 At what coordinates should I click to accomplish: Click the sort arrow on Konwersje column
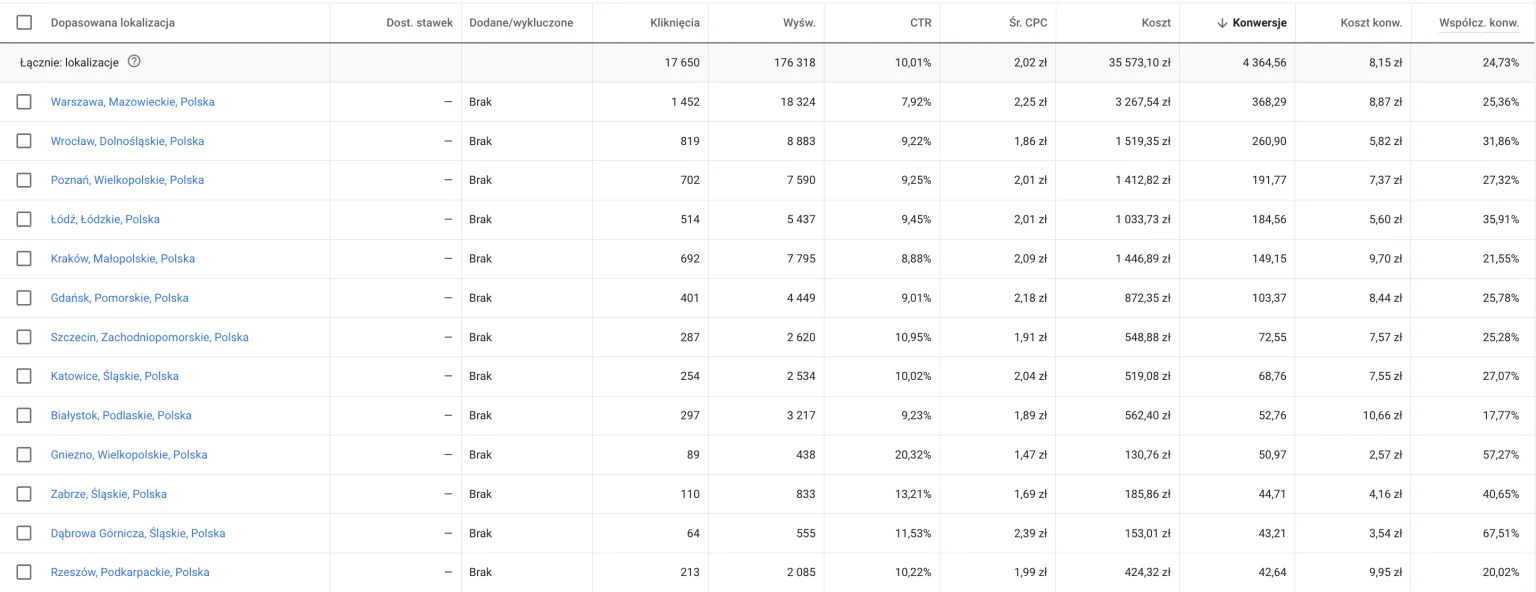(x=1222, y=23)
